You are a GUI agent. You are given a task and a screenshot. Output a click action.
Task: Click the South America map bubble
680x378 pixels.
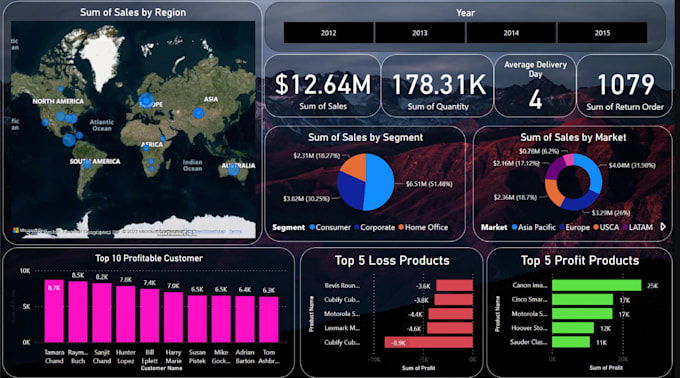tap(87, 164)
